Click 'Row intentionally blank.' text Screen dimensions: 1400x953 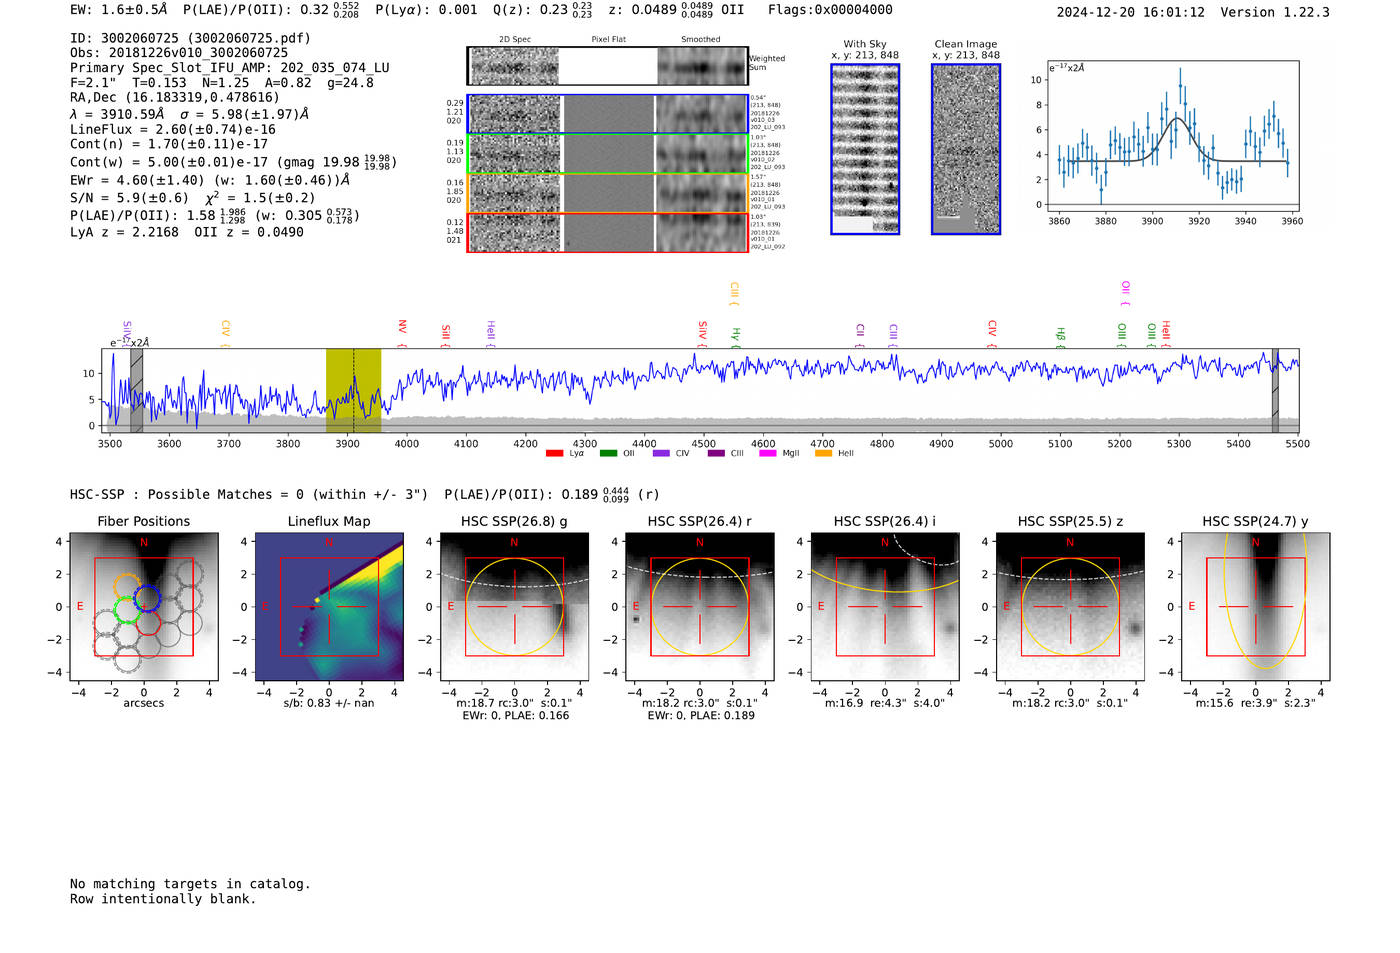point(163,899)
